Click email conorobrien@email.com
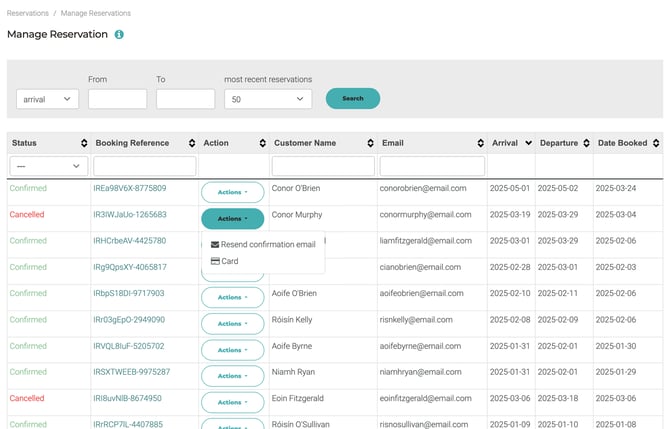 click(x=423, y=188)
